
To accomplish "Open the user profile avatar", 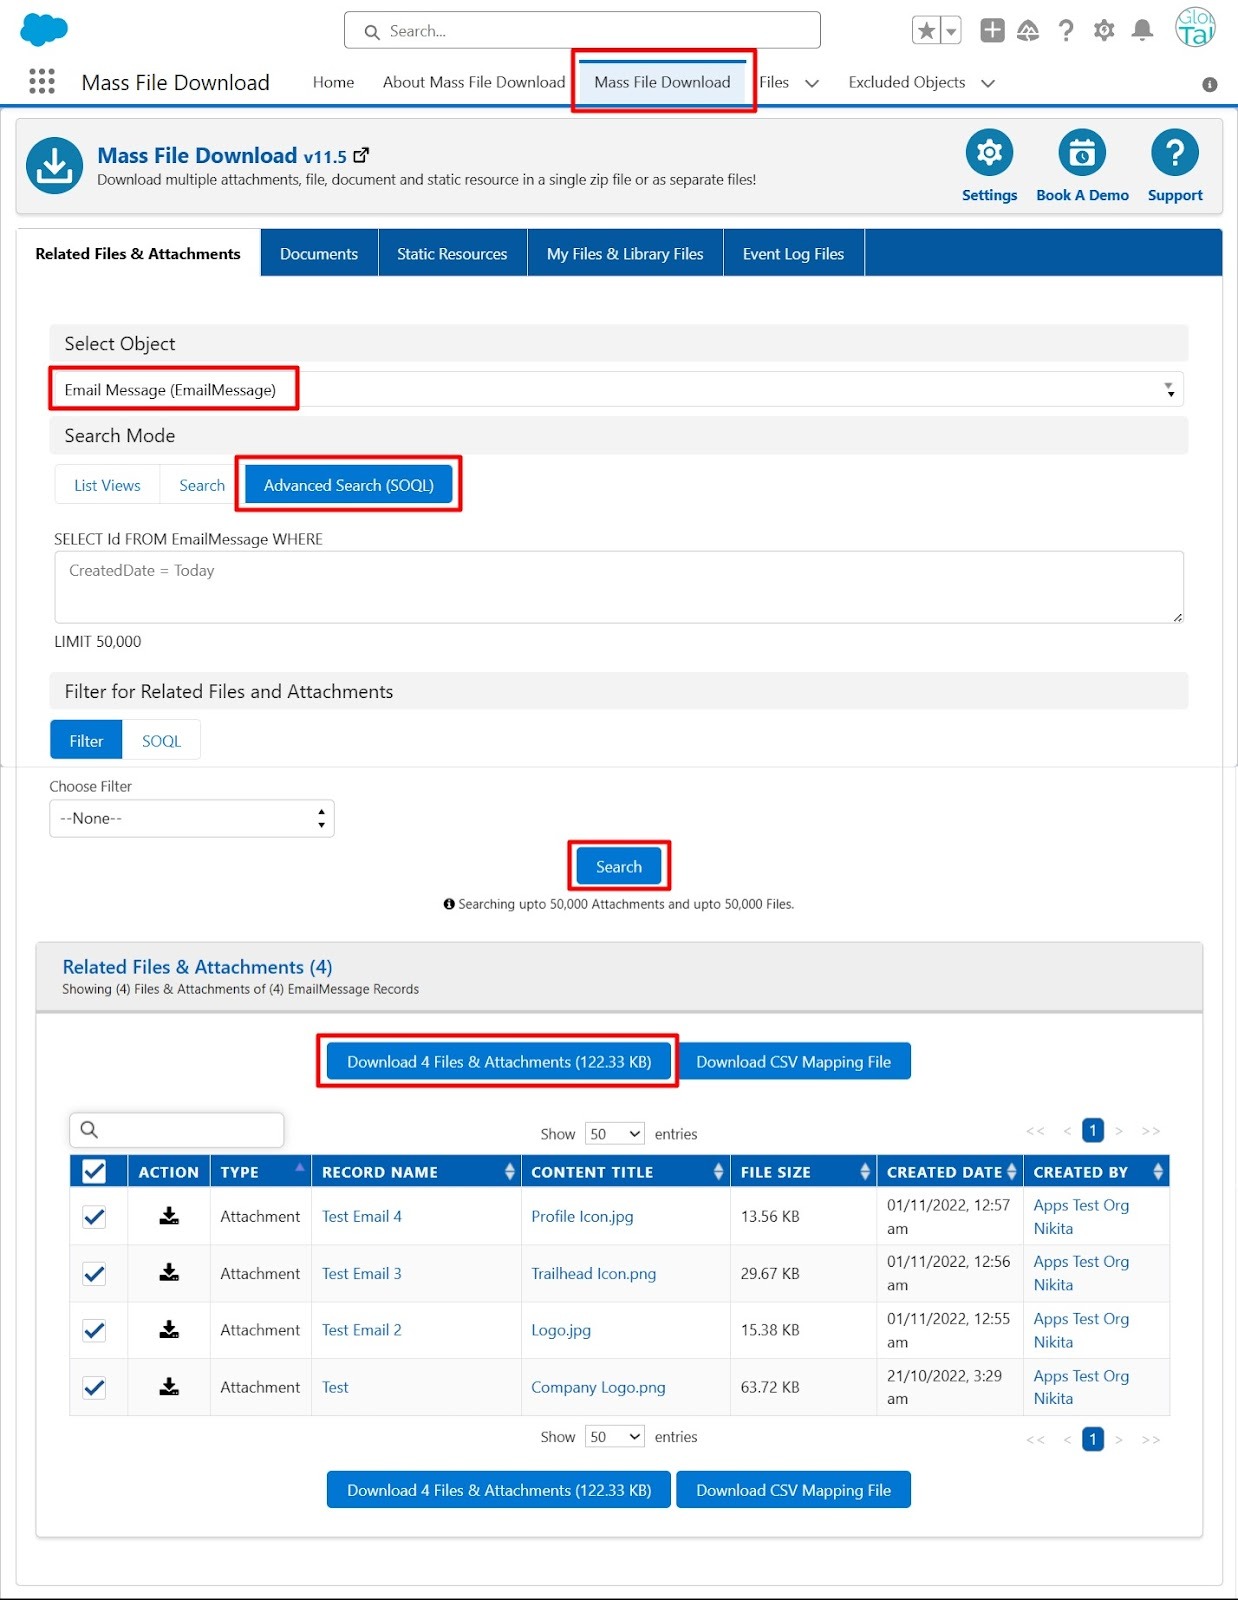I will tap(1195, 28).
